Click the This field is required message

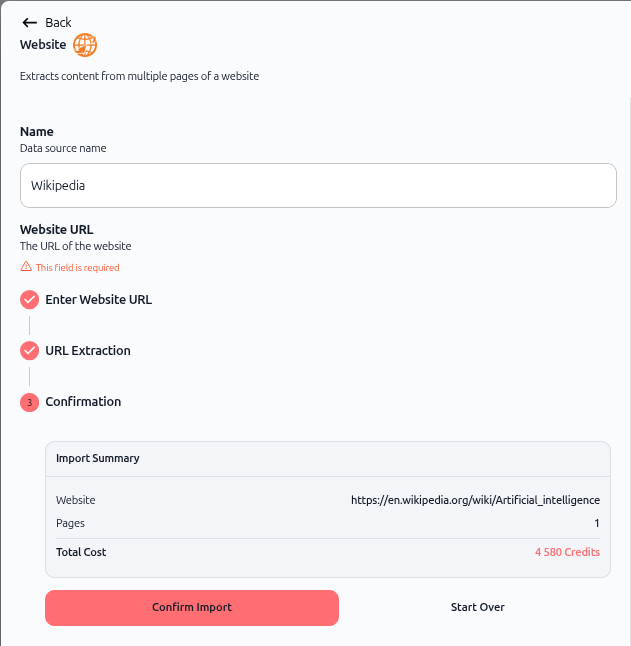[x=77, y=267]
